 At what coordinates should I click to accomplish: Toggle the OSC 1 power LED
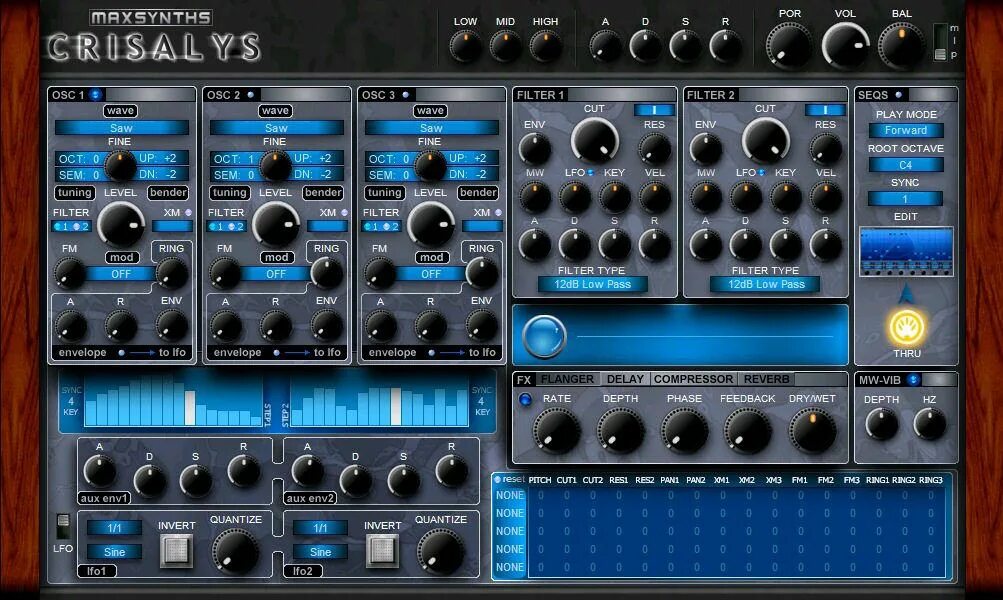[x=95, y=95]
